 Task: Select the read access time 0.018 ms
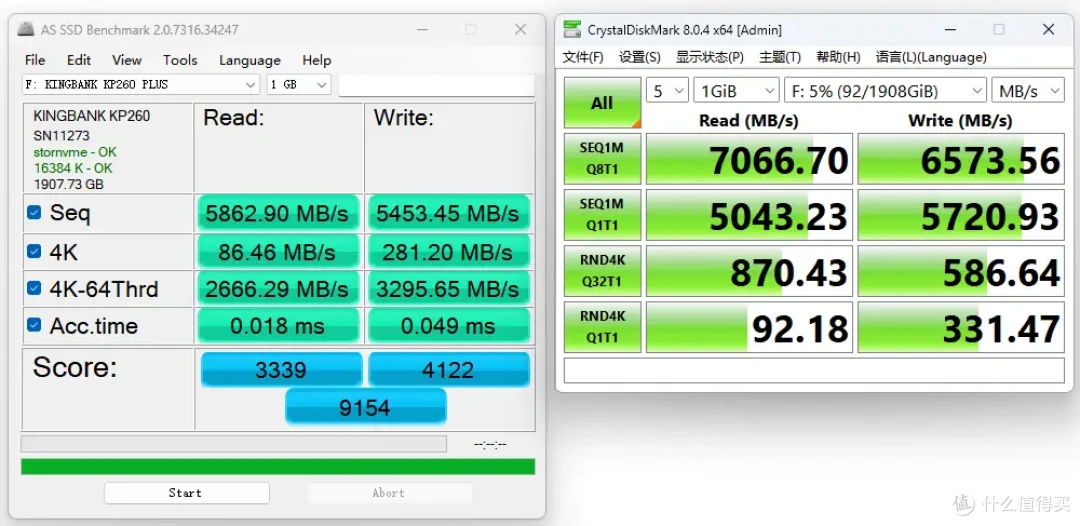[x=278, y=325]
